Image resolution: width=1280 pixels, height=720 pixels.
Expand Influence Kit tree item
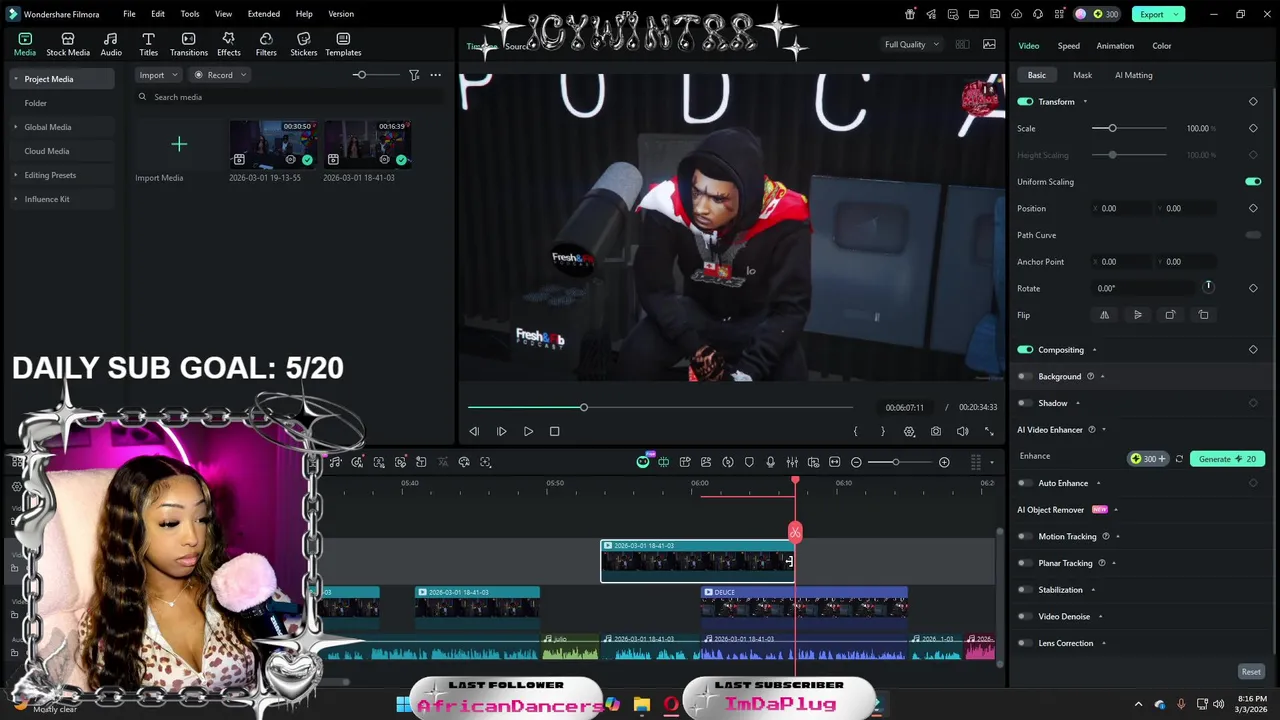click(x=15, y=199)
